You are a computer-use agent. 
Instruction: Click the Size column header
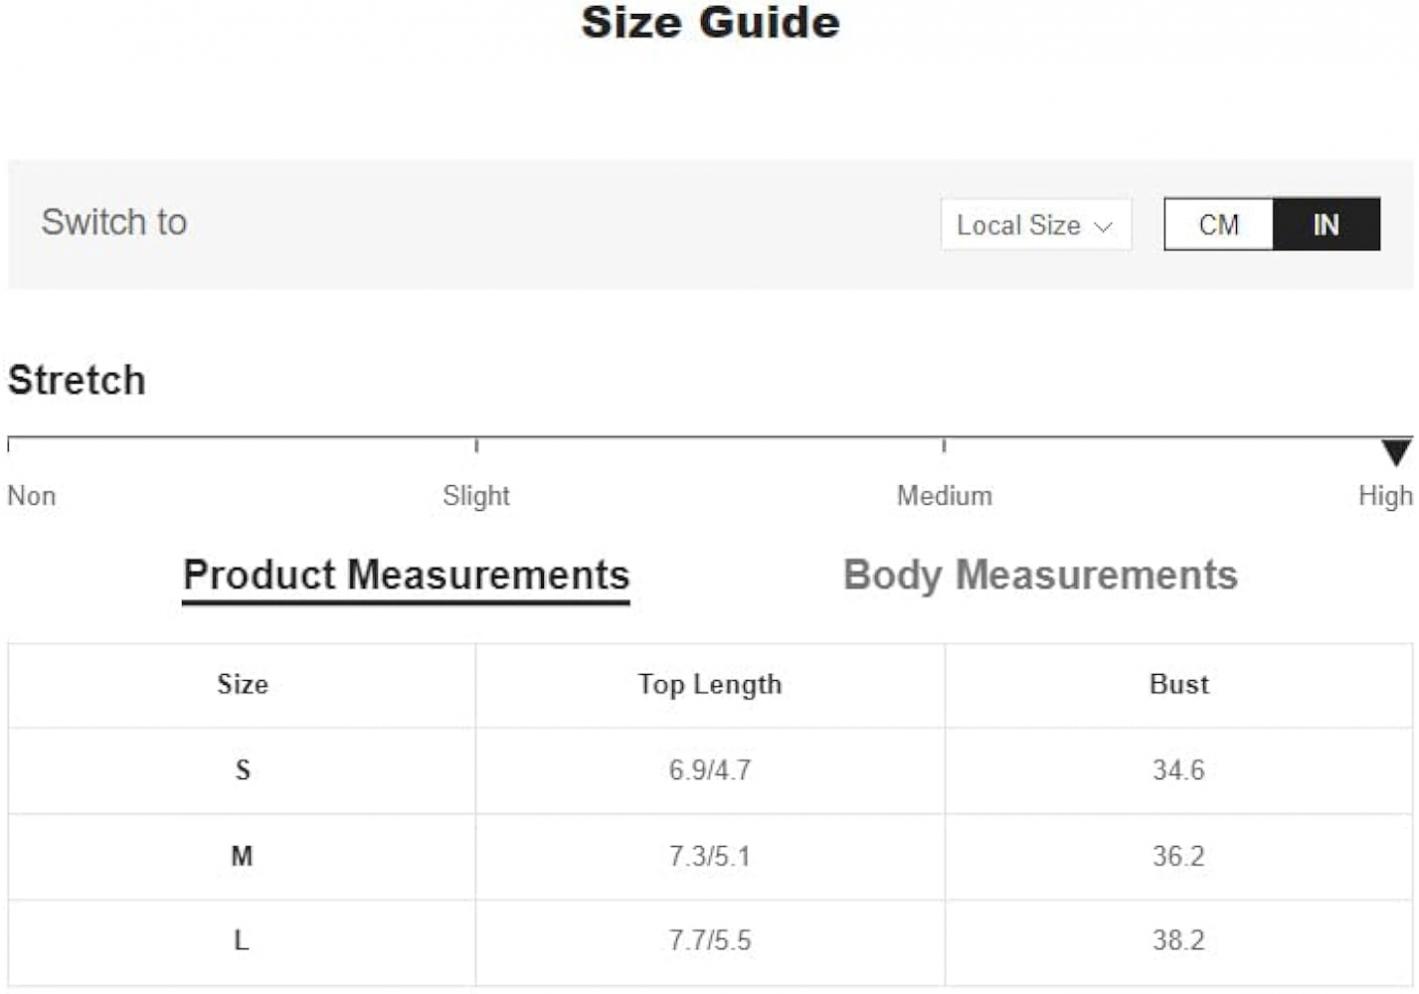tap(242, 684)
